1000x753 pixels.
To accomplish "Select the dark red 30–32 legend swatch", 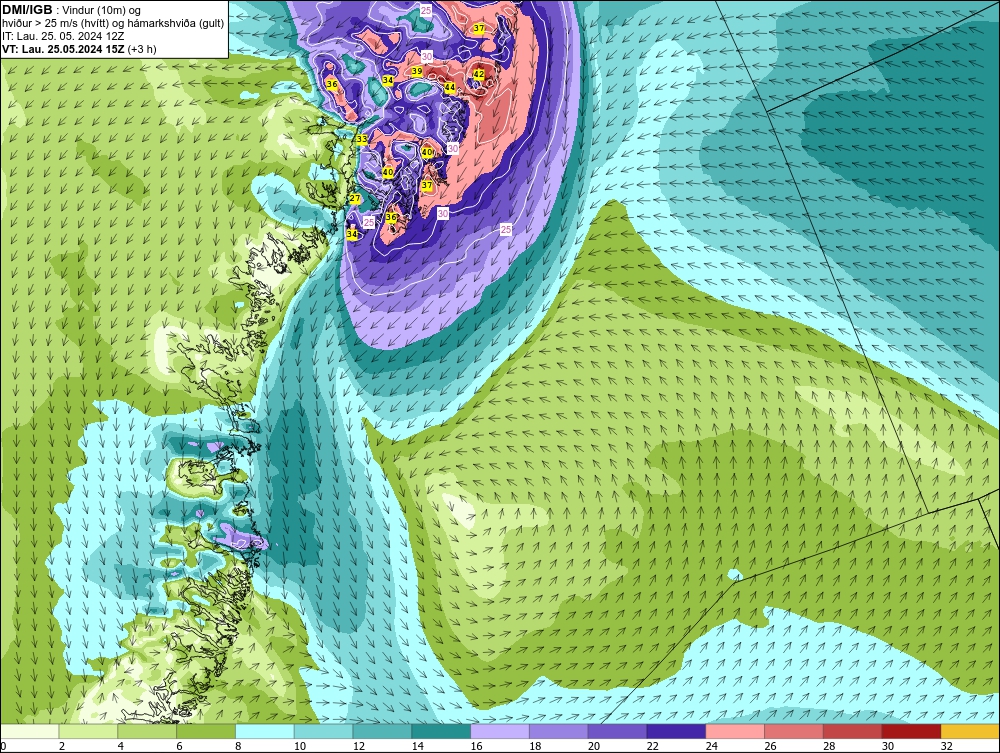I will 911,731.
